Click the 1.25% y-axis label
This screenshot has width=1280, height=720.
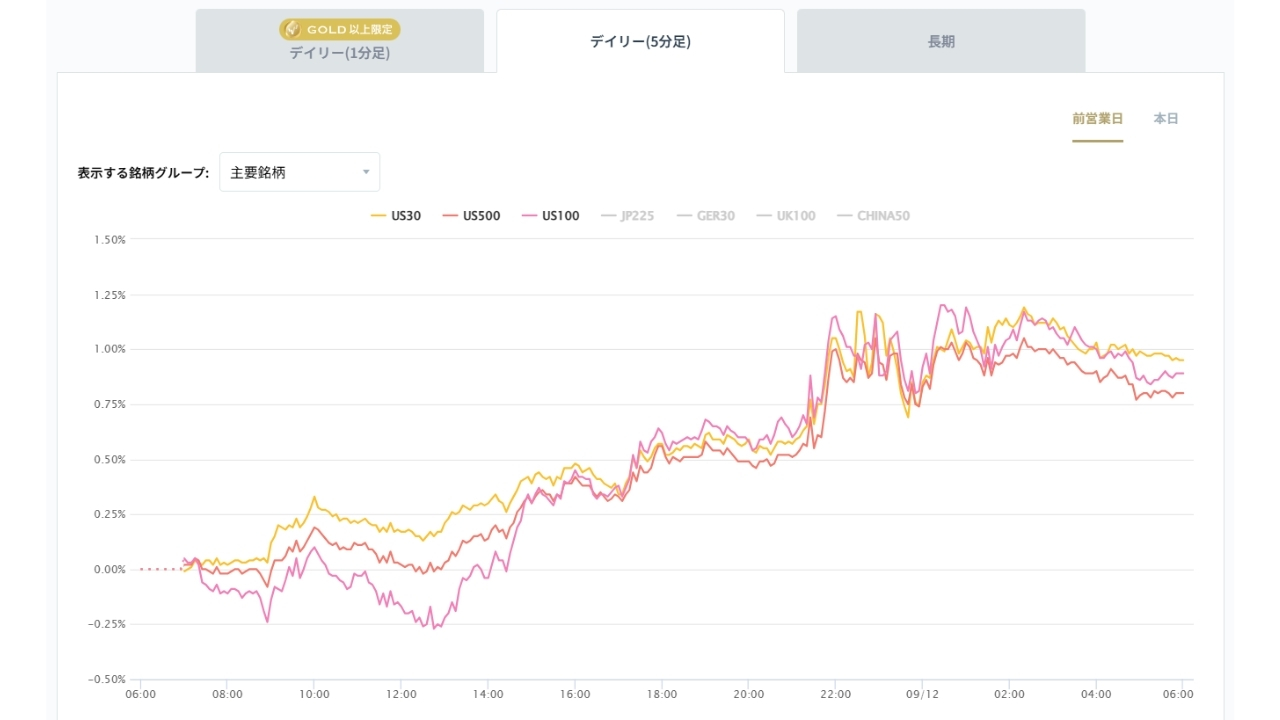click(109, 295)
